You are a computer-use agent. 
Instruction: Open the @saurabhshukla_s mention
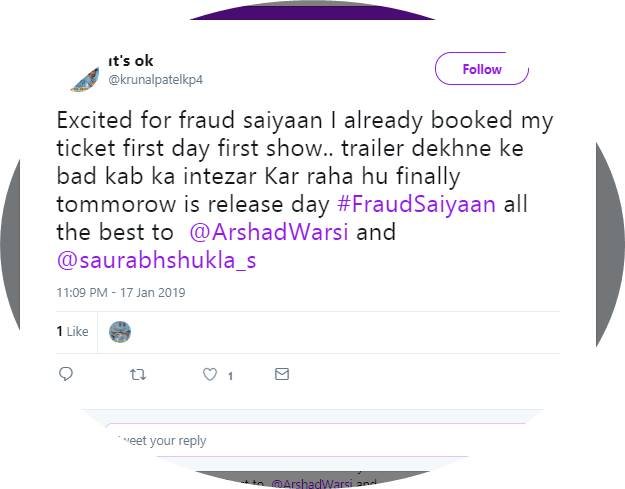coord(144,260)
